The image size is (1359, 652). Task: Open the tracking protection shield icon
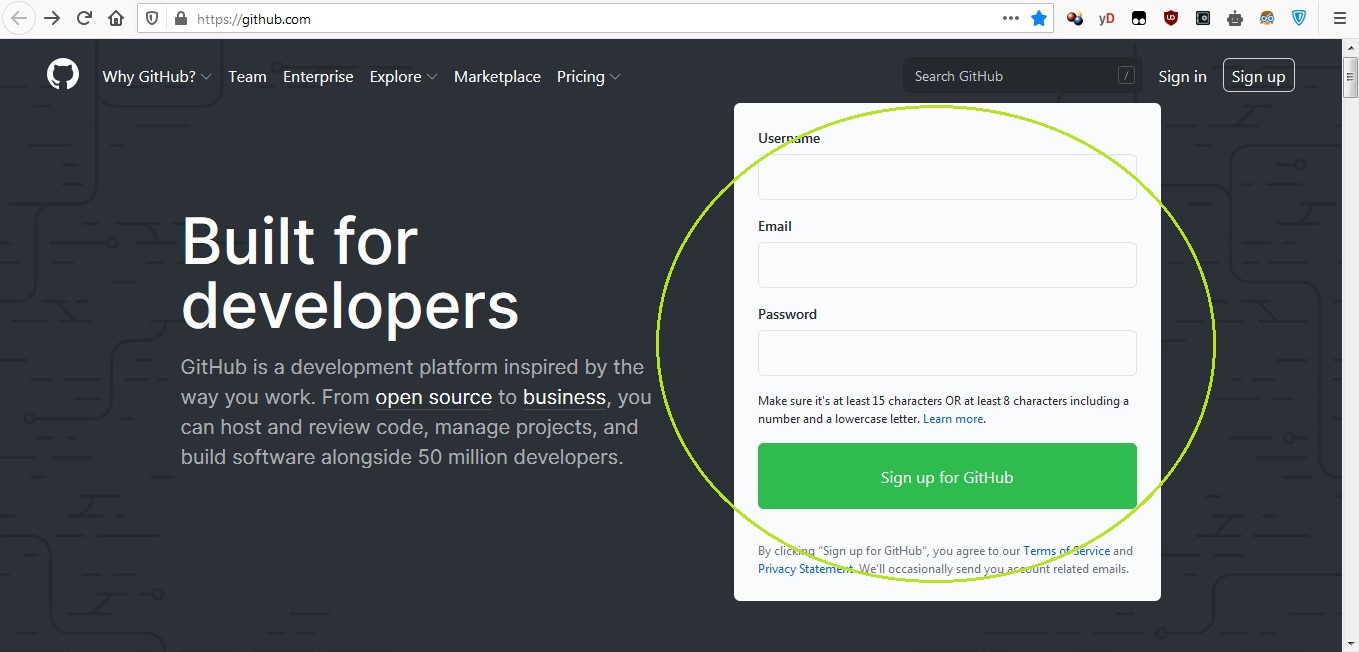click(x=152, y=18)
